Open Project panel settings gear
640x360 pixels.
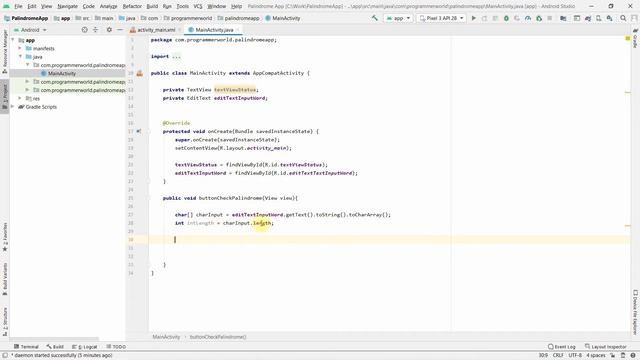coord(109,30)
